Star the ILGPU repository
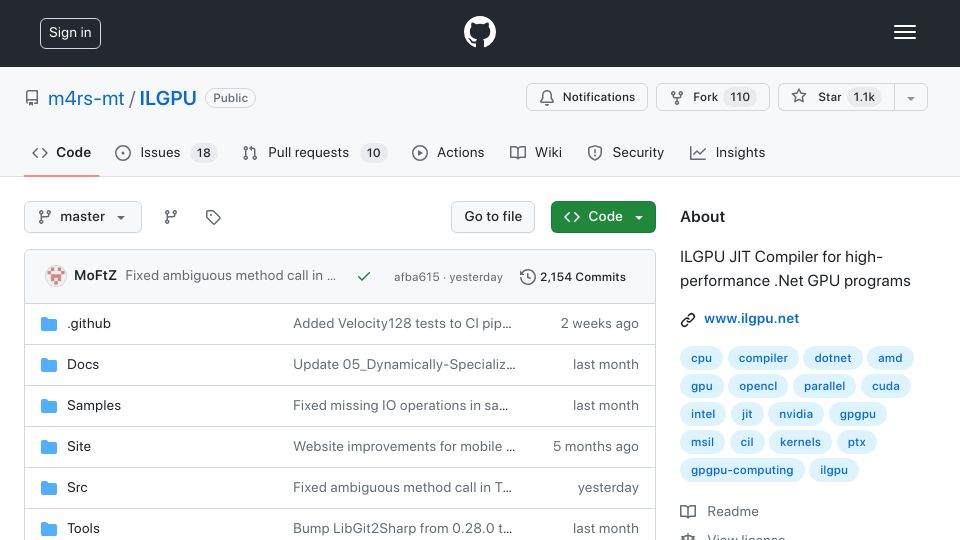960x540 pixels. coord(836,97)
